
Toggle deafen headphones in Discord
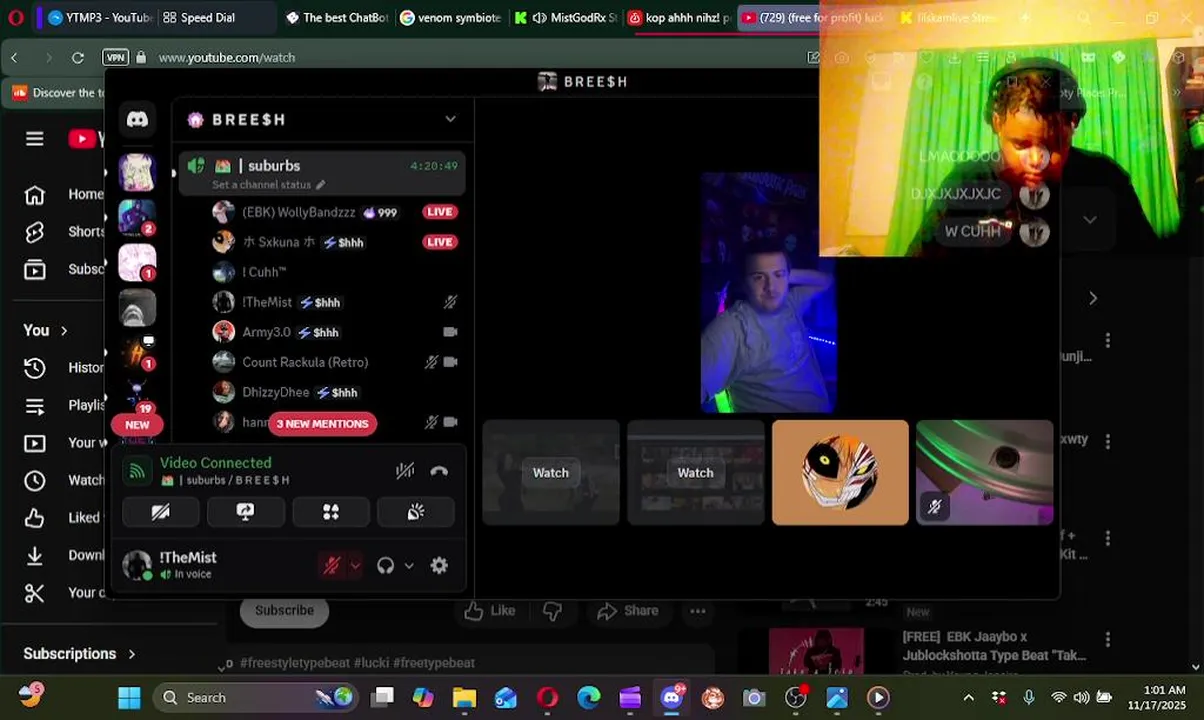coord(385,566)
